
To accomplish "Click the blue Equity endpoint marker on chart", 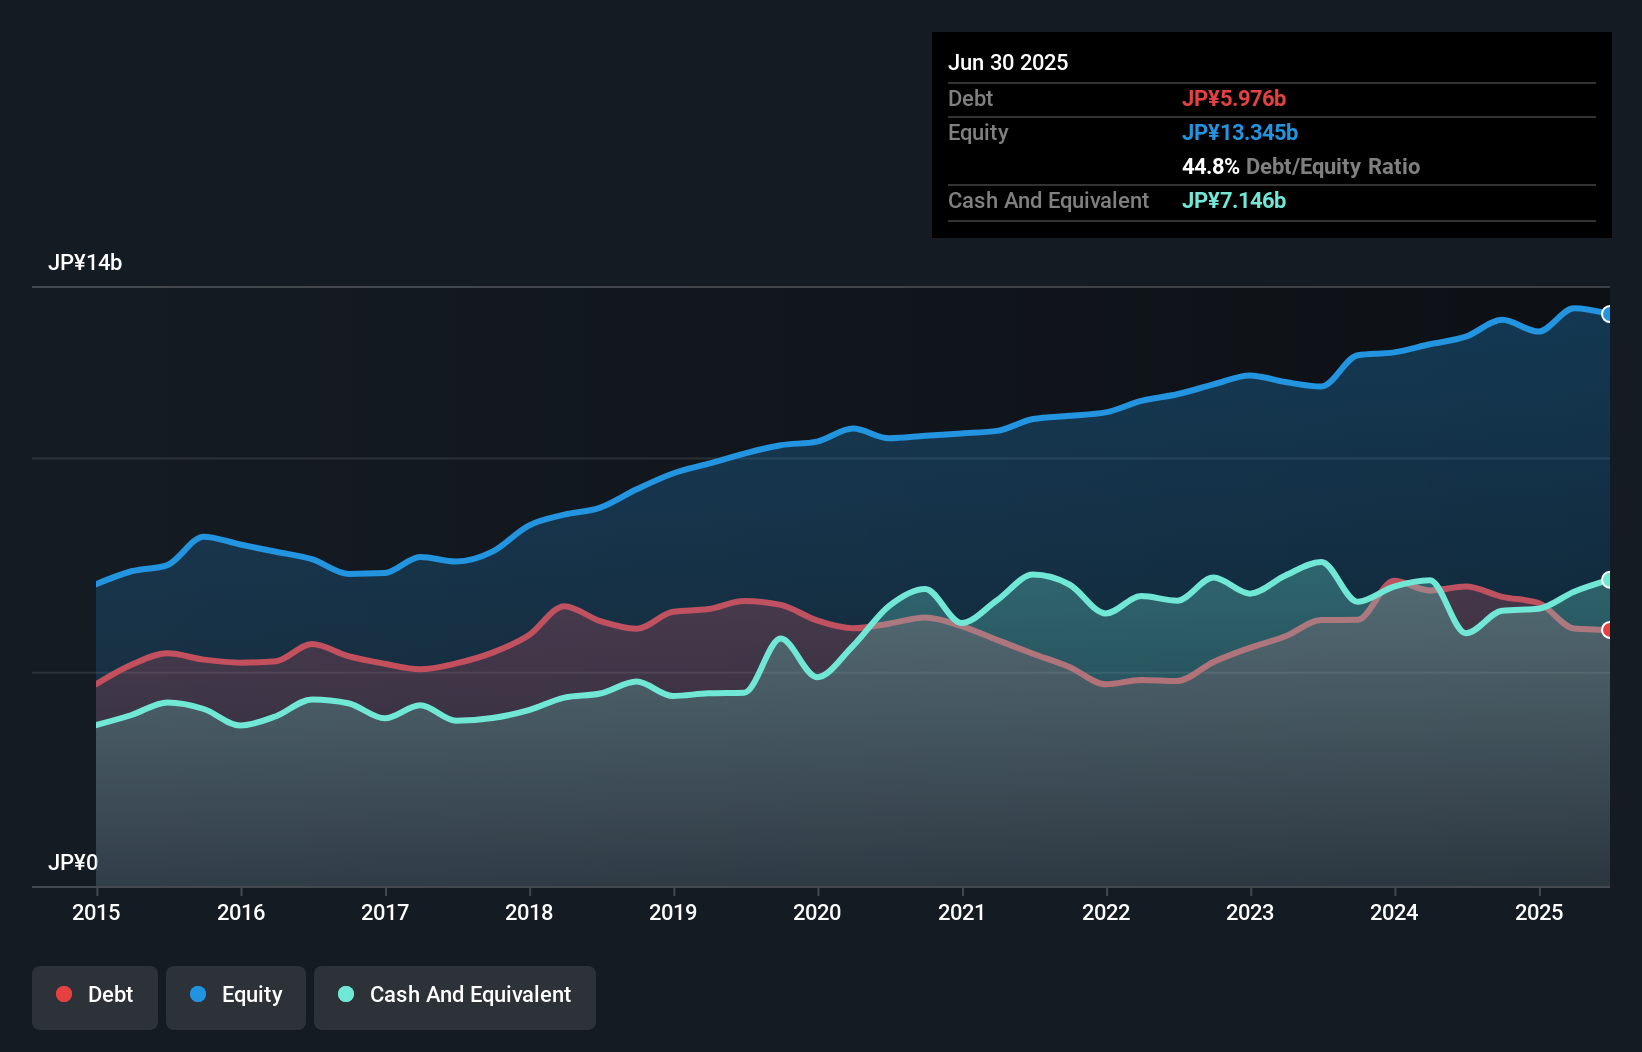I will pyautogui.click(x=1607, y=314).
